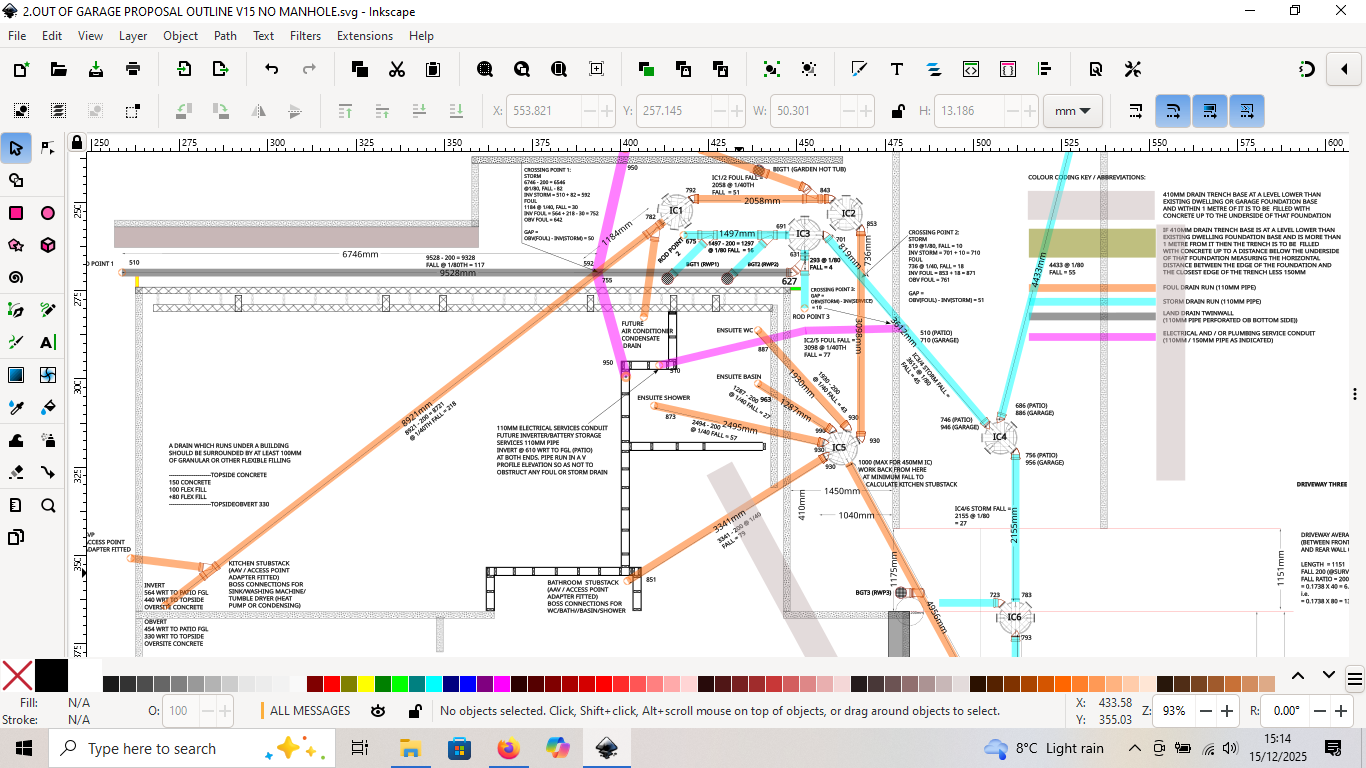Open the mm units dropdown

click(1072, 111)
